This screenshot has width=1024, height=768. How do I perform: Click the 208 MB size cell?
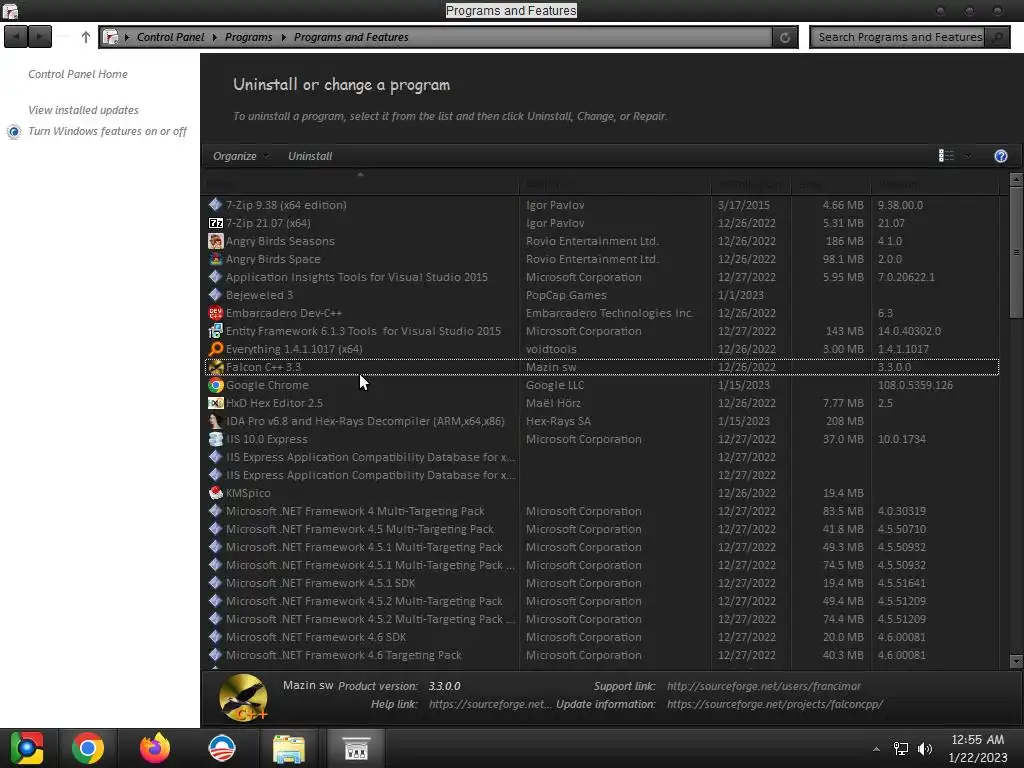pos(844,421)
